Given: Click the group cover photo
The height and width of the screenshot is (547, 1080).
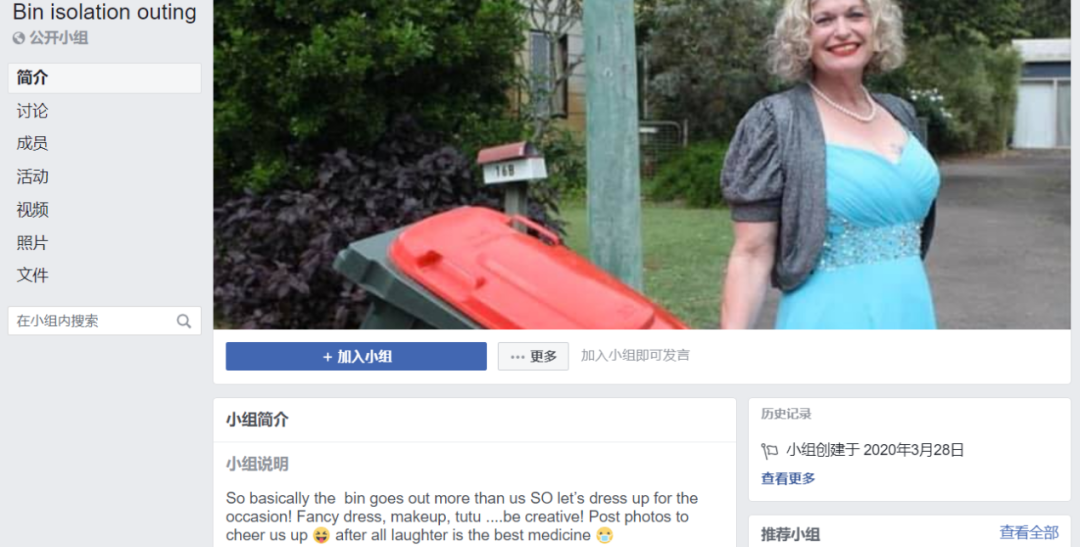Looking at the screenshot, I should click(x=642, y=164).
